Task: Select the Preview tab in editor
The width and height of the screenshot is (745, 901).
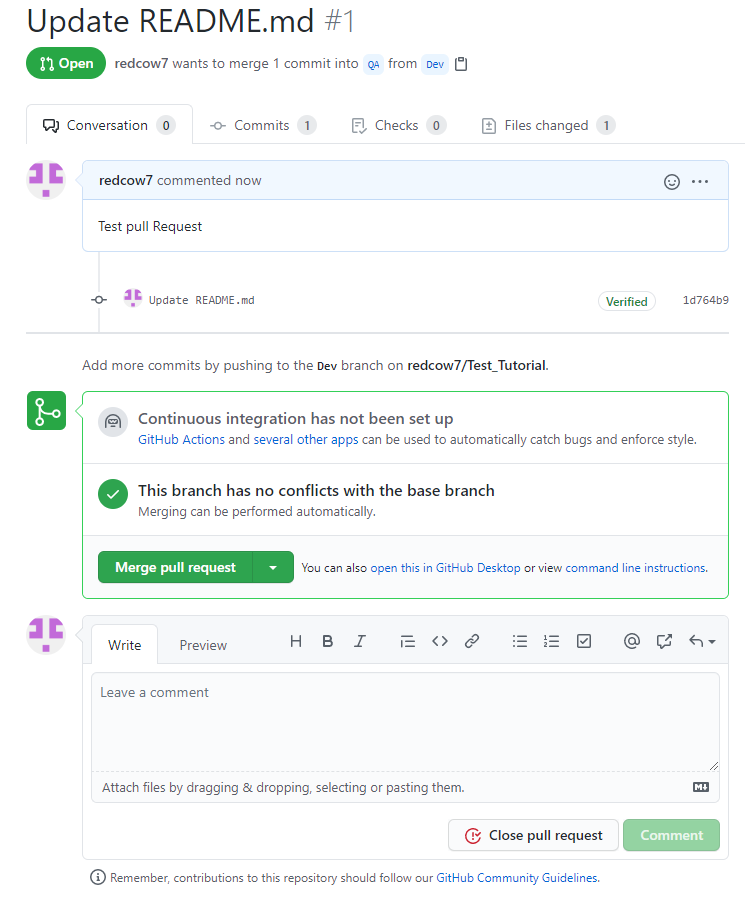Action: pos(203,645)
